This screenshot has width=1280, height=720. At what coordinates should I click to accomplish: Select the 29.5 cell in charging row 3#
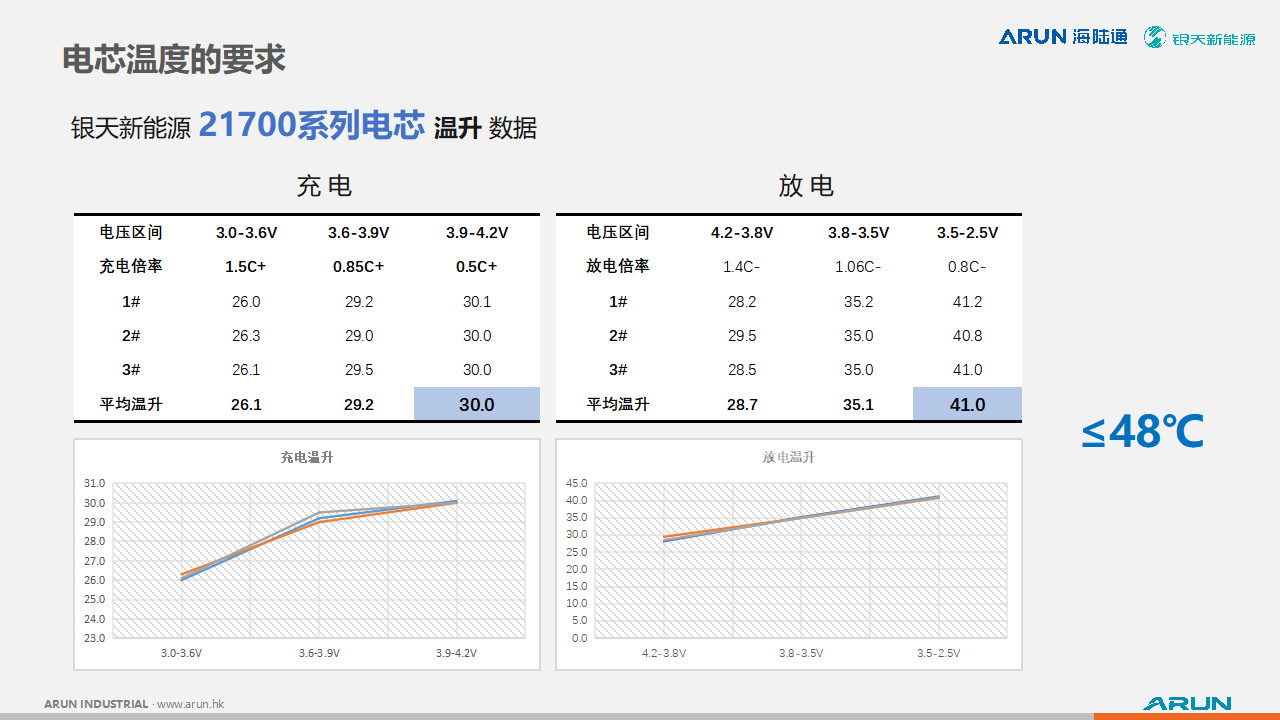[358, 370]
